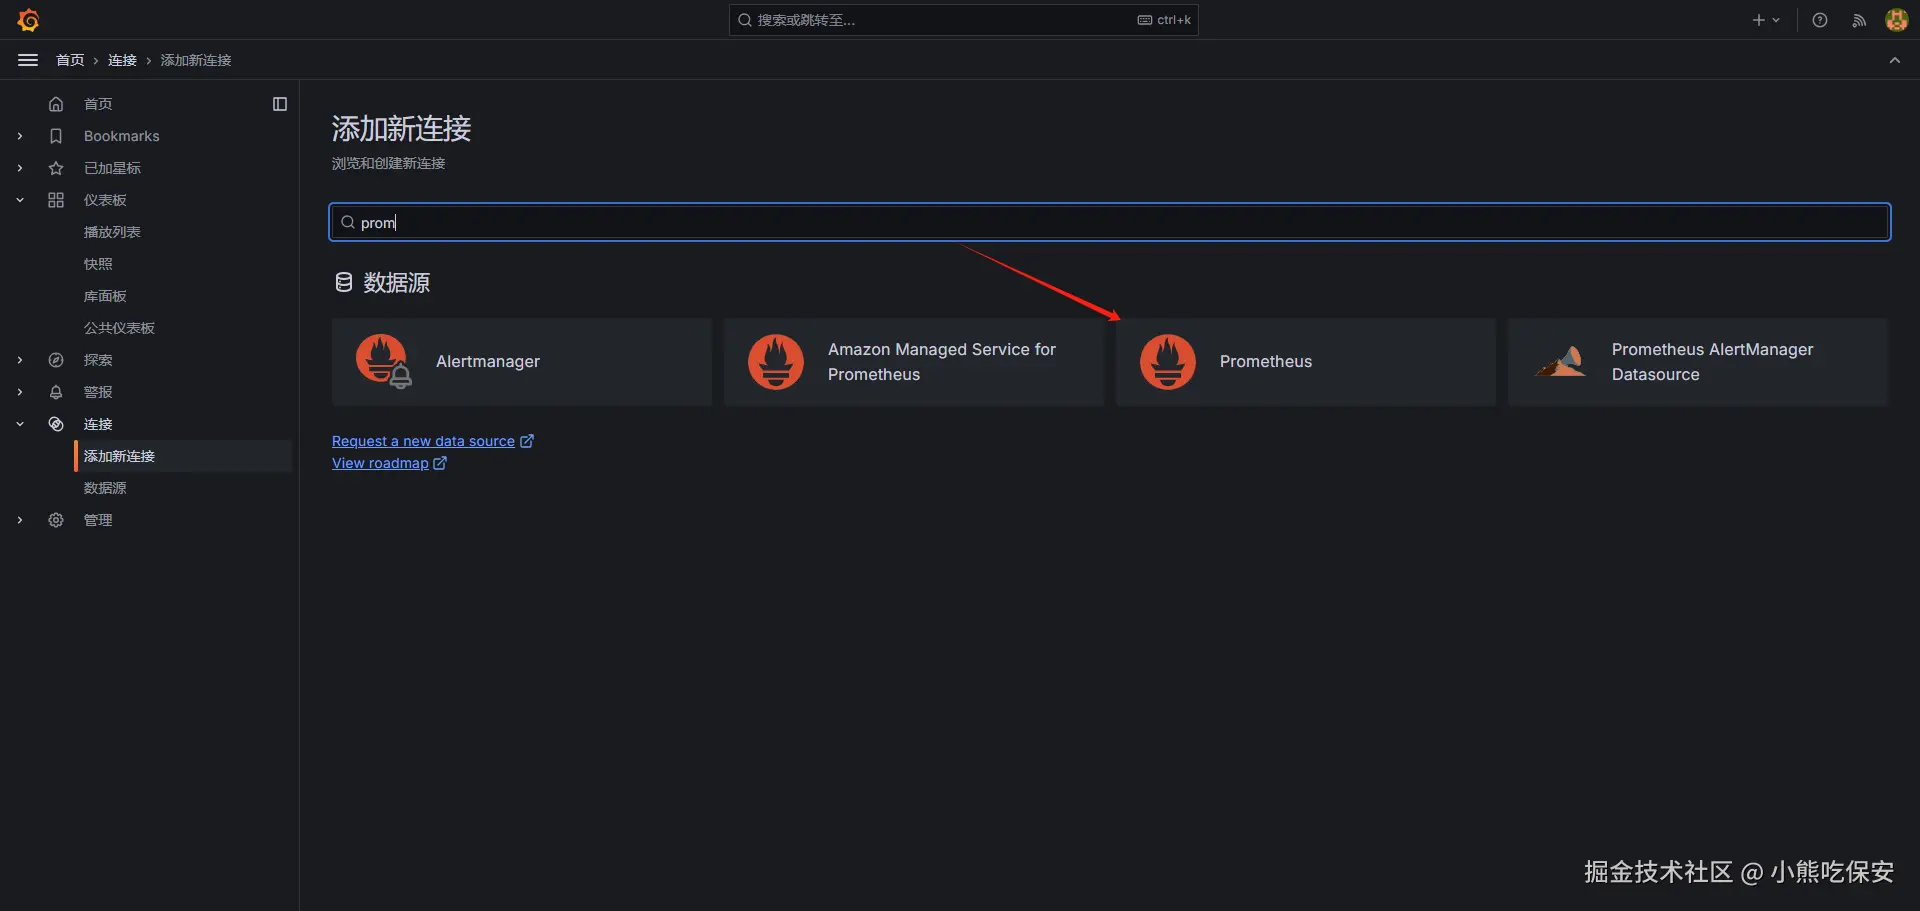1920x911 pixels.
Task: Click the starred star icon
Action: click(56, 168)
